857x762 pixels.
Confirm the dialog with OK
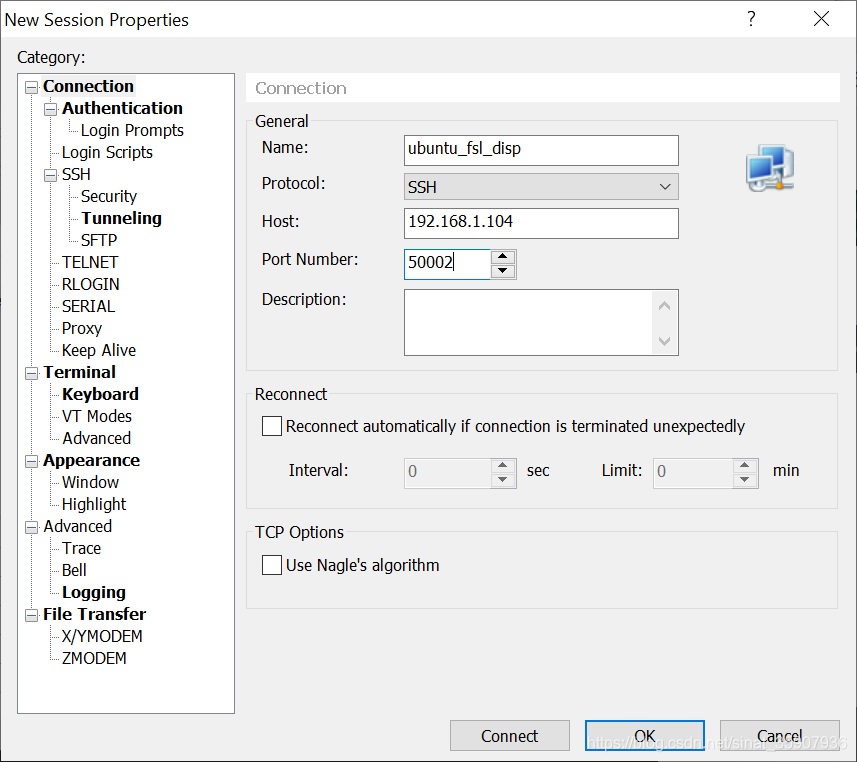point(645,736)
